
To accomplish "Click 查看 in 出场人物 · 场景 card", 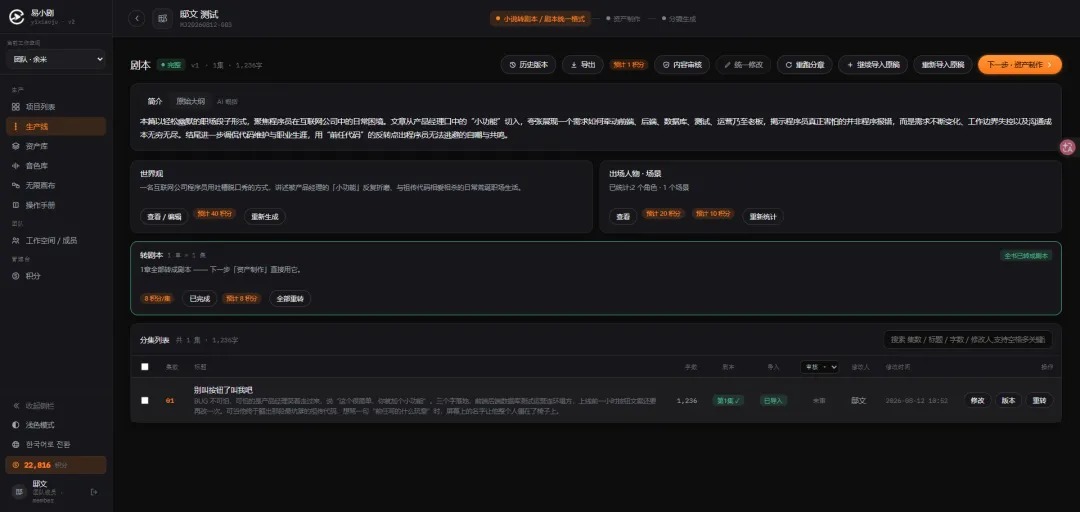I will pos(623,216).
